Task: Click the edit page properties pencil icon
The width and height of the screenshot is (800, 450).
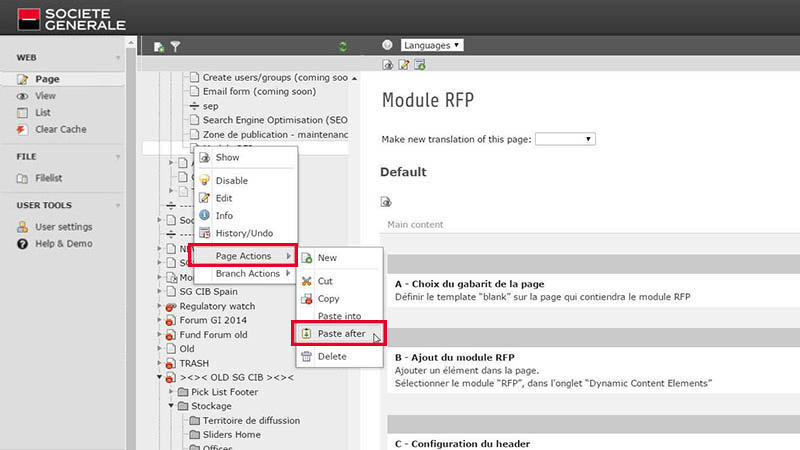Action: [404, 65]
